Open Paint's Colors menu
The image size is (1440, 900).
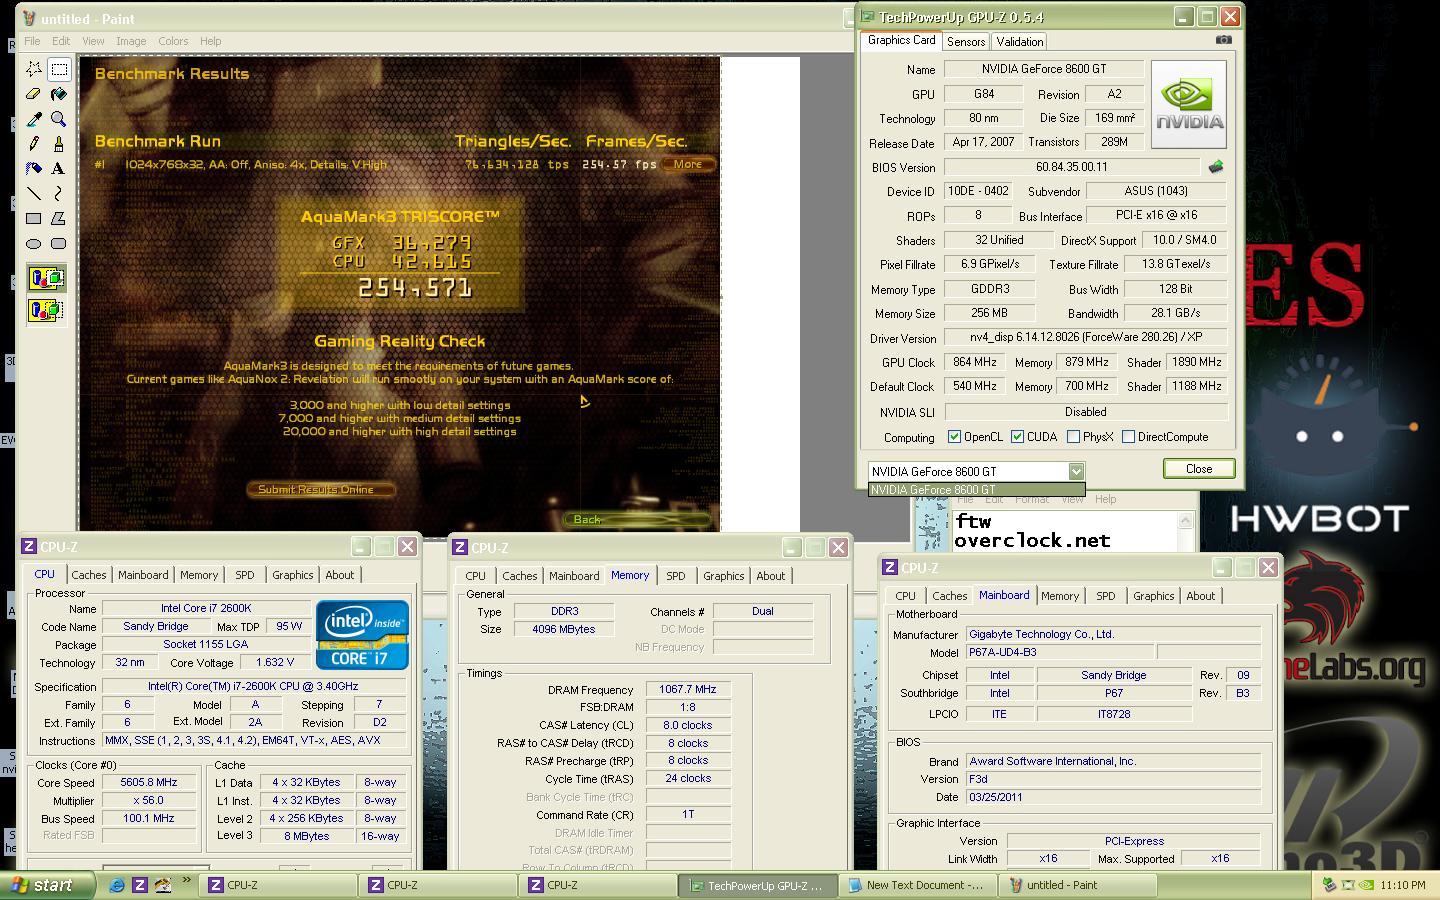[173, 41]
